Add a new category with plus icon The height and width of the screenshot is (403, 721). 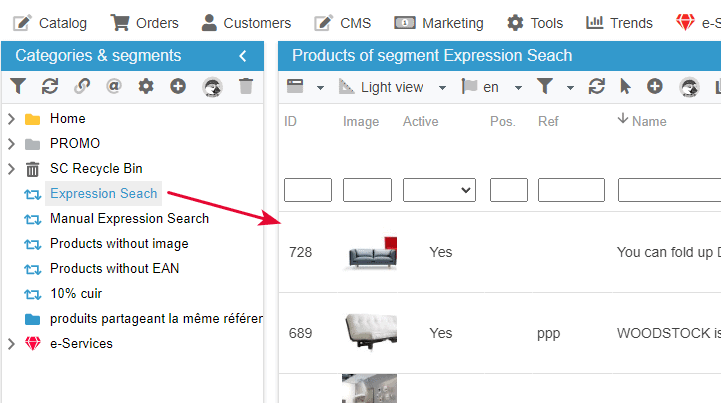178,87
